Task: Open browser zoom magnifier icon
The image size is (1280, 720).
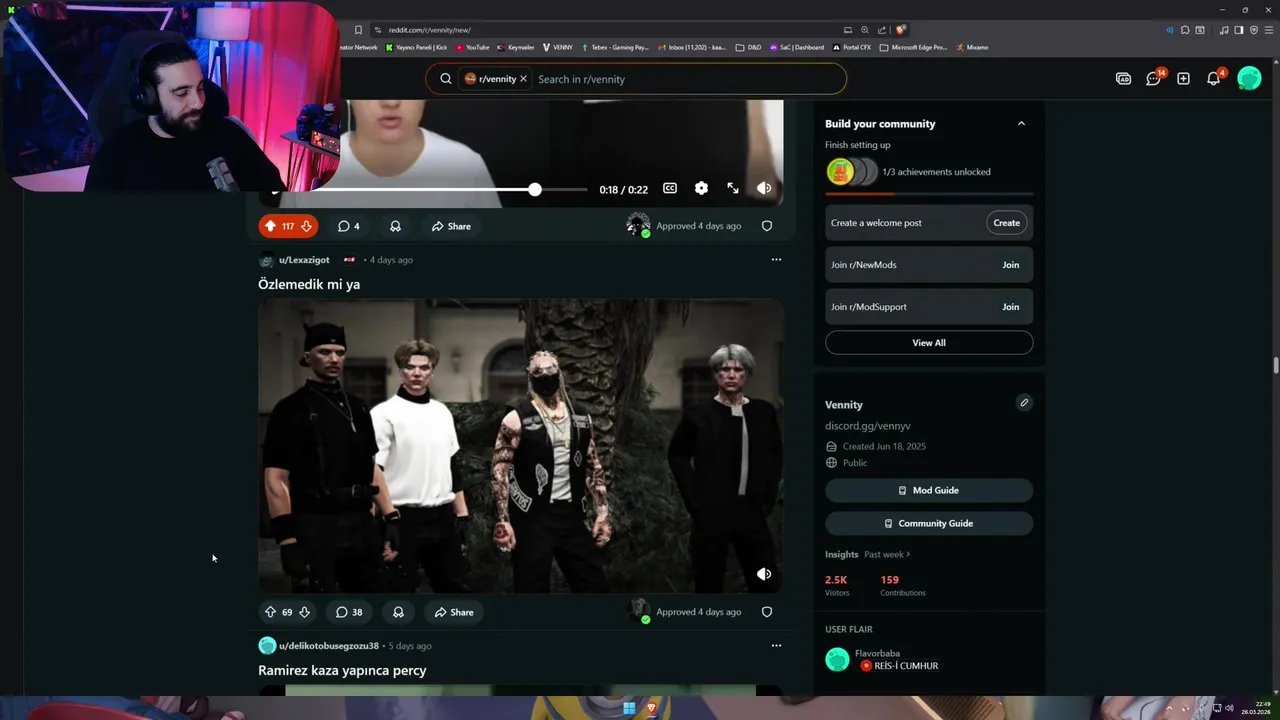Action: (x=865, y=30)
